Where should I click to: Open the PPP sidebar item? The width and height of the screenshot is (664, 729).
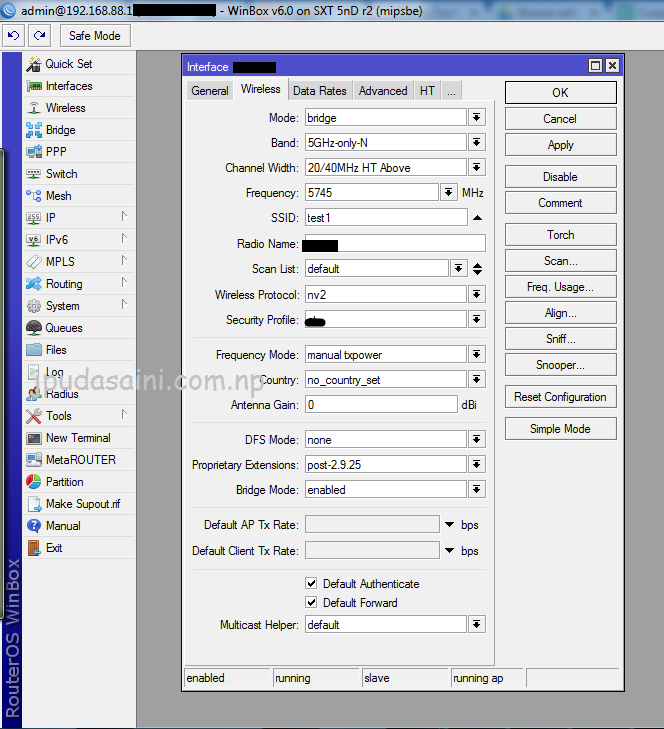tap(79, 152)
